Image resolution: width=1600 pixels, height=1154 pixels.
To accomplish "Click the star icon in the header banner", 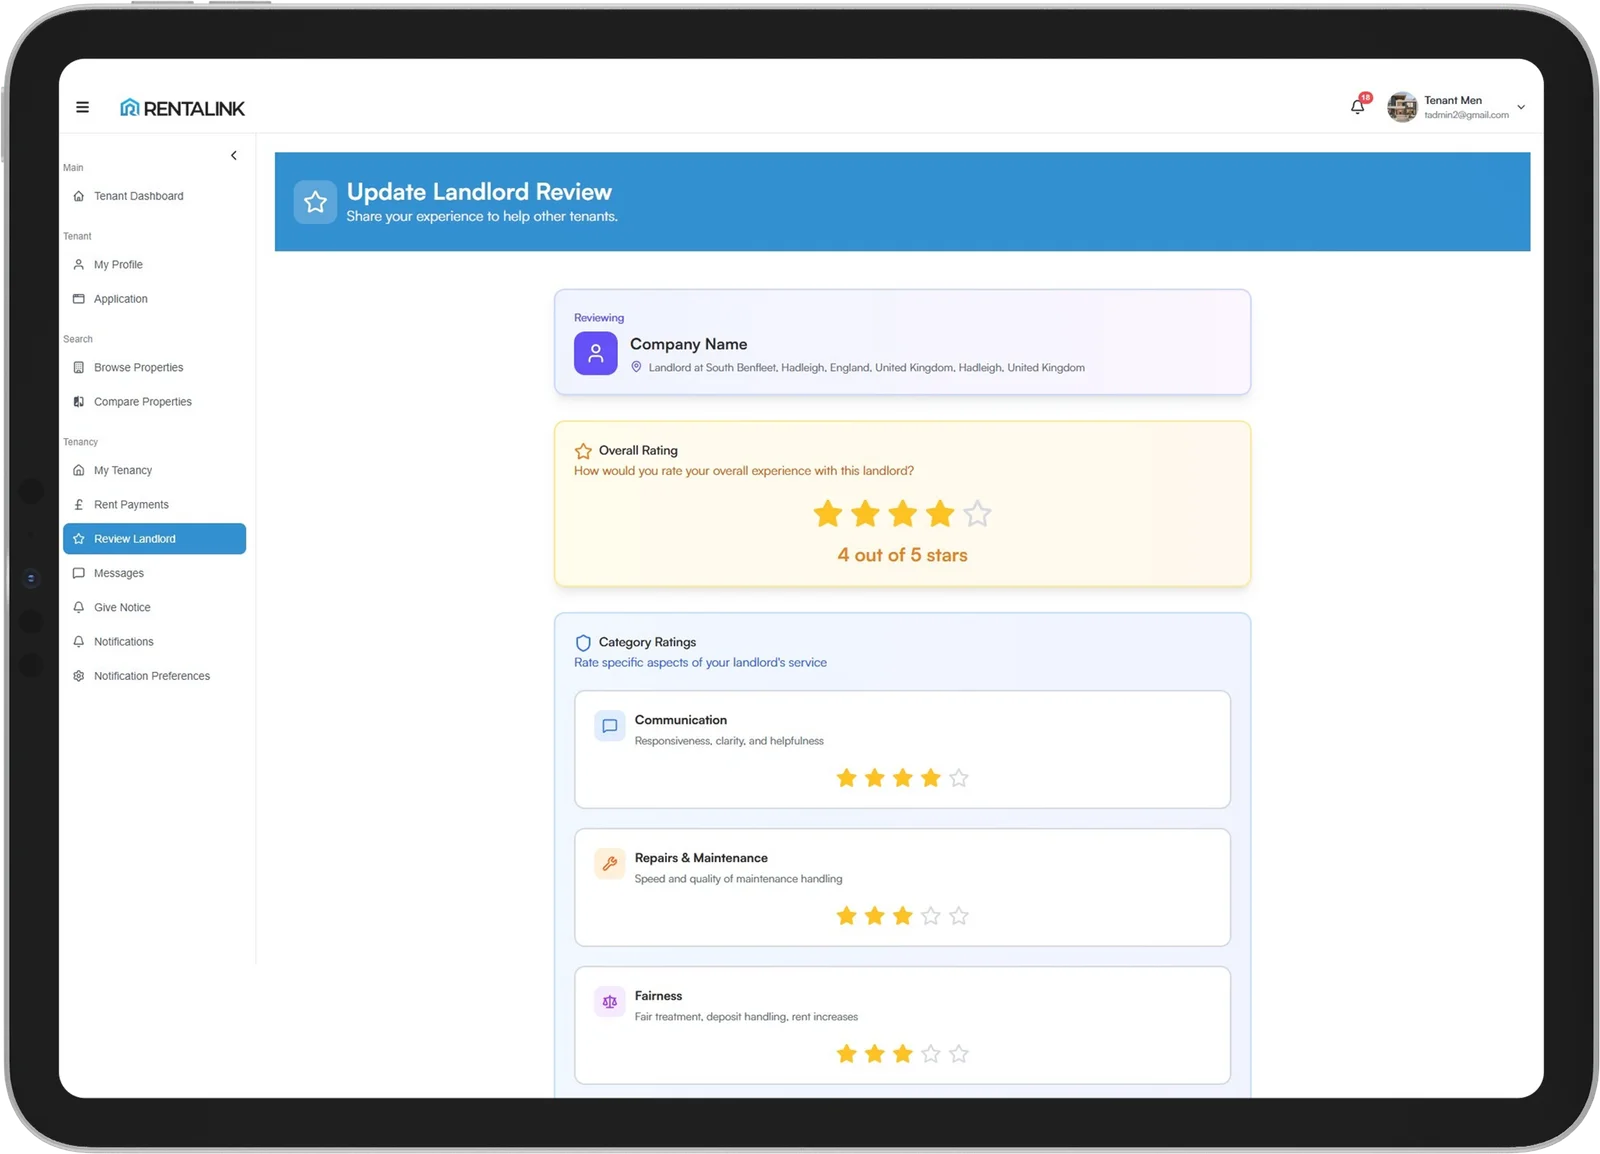I will (x=315, y=202).
